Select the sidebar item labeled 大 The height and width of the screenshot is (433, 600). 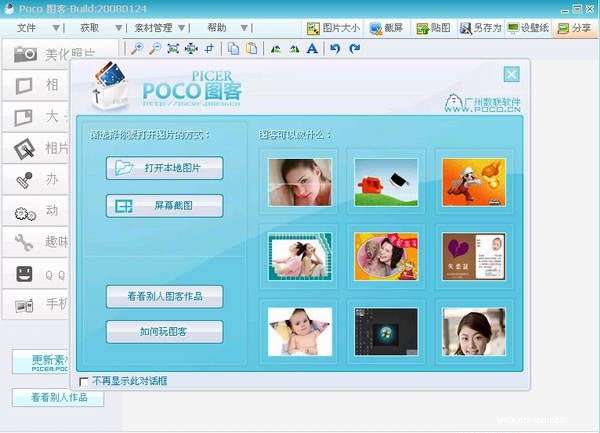click(36, 117)
